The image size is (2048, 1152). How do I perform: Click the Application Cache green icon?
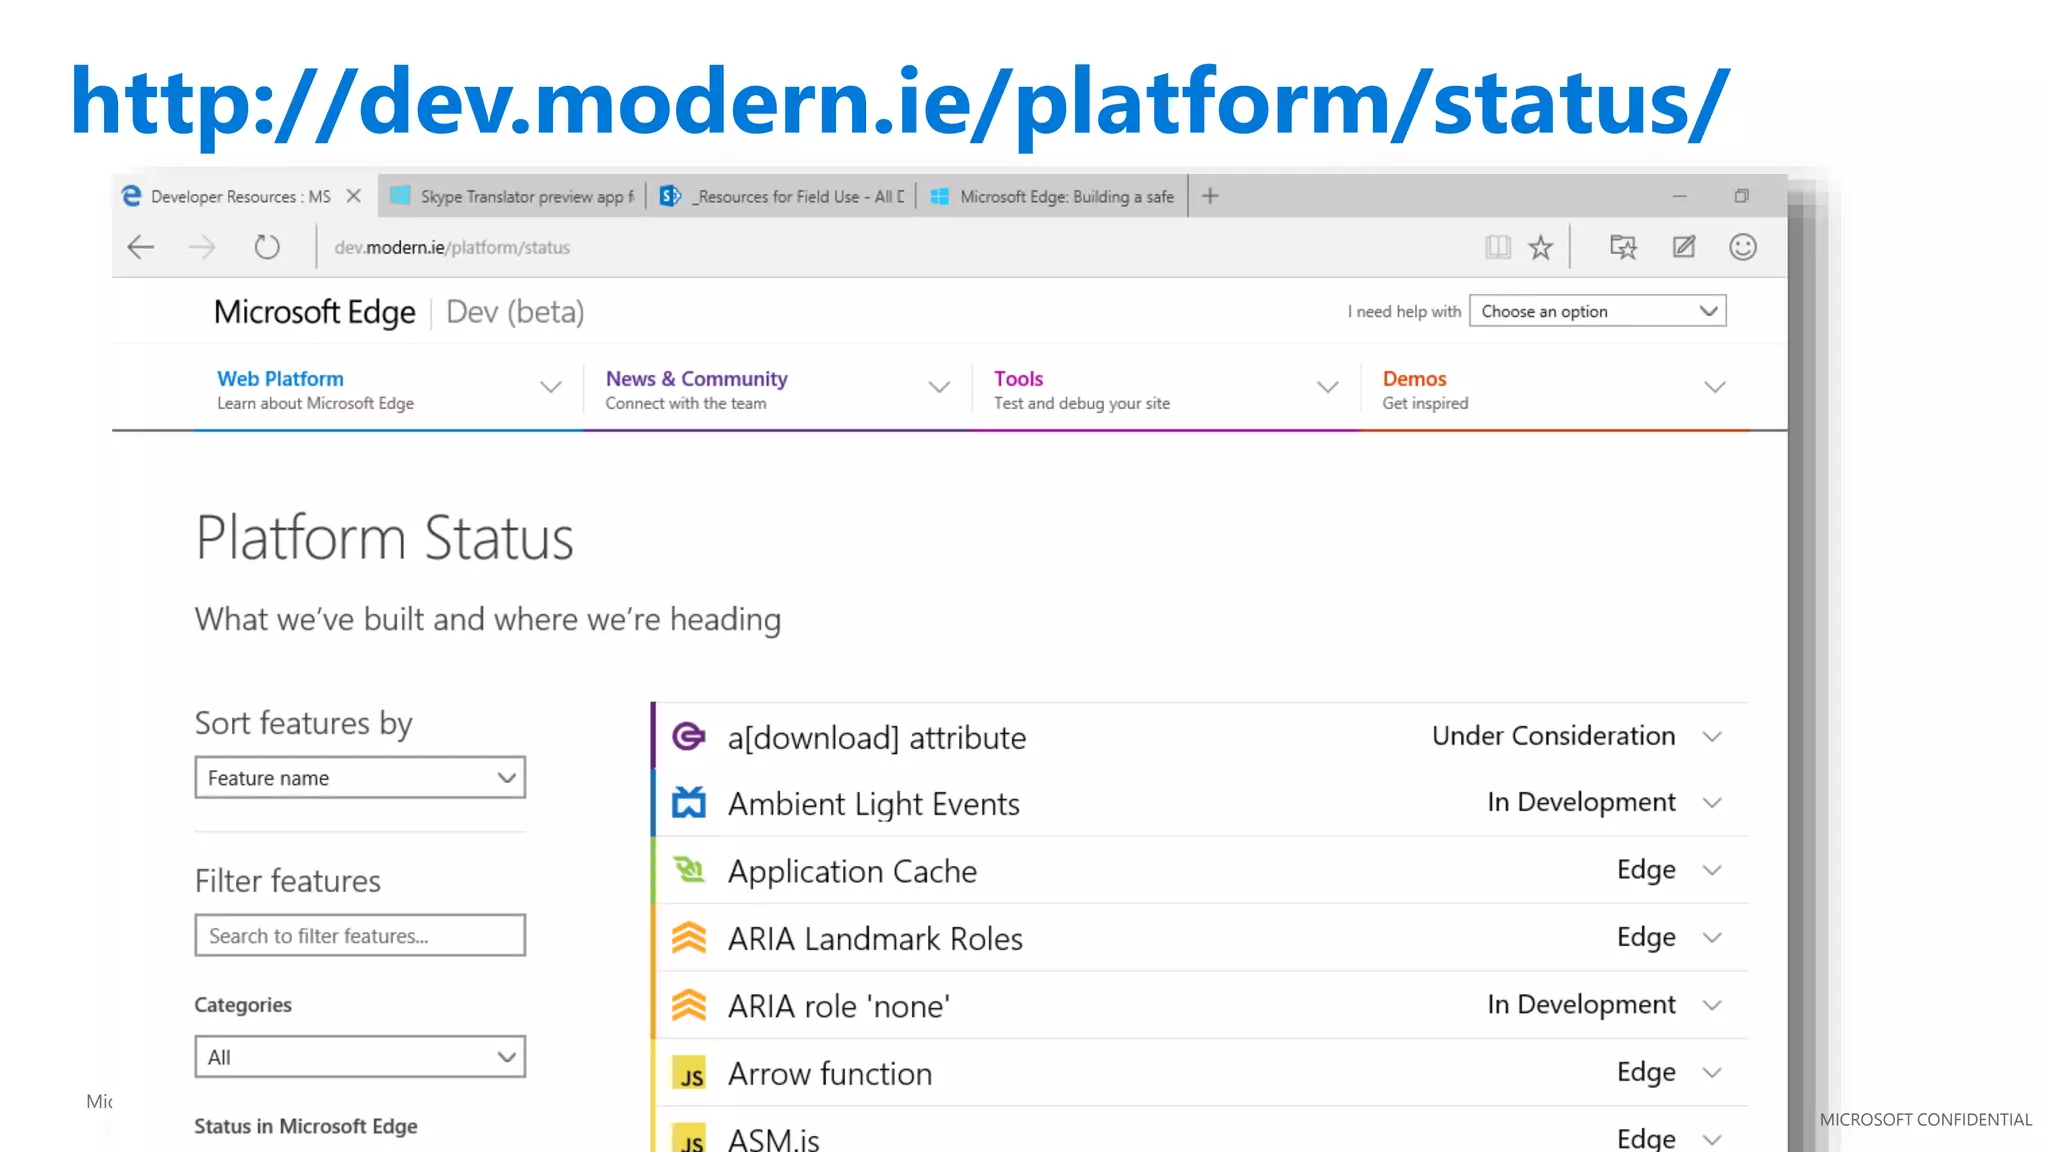tap(688, 870)
